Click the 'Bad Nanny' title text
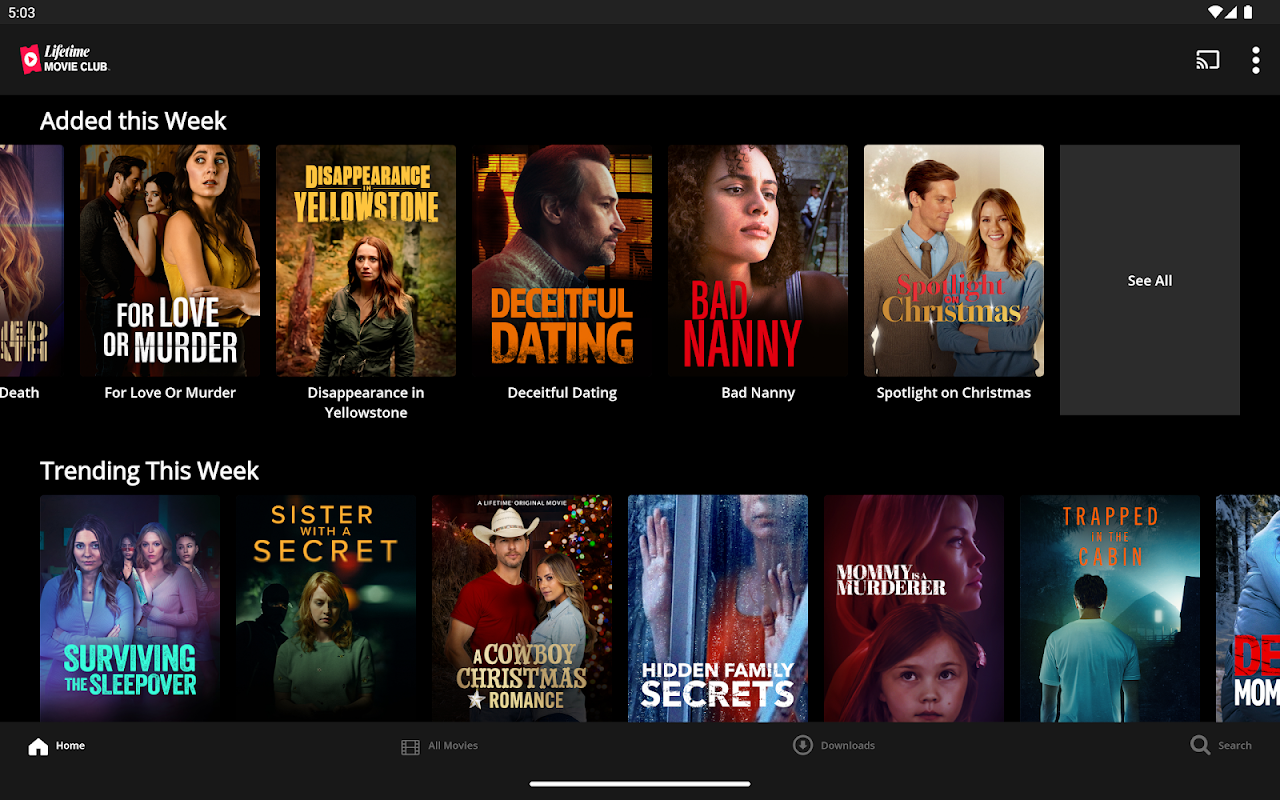 tap(758, 393)
